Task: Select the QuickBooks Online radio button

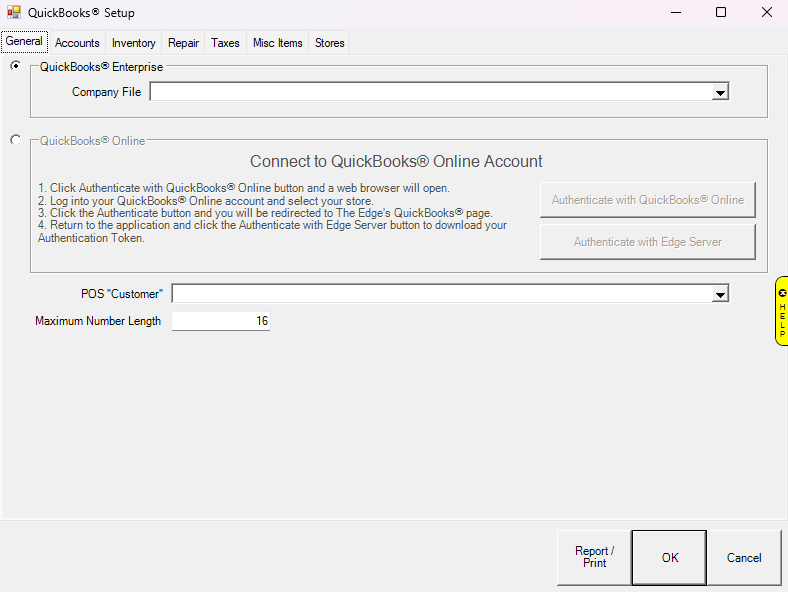Action: [x=15, y=140]
